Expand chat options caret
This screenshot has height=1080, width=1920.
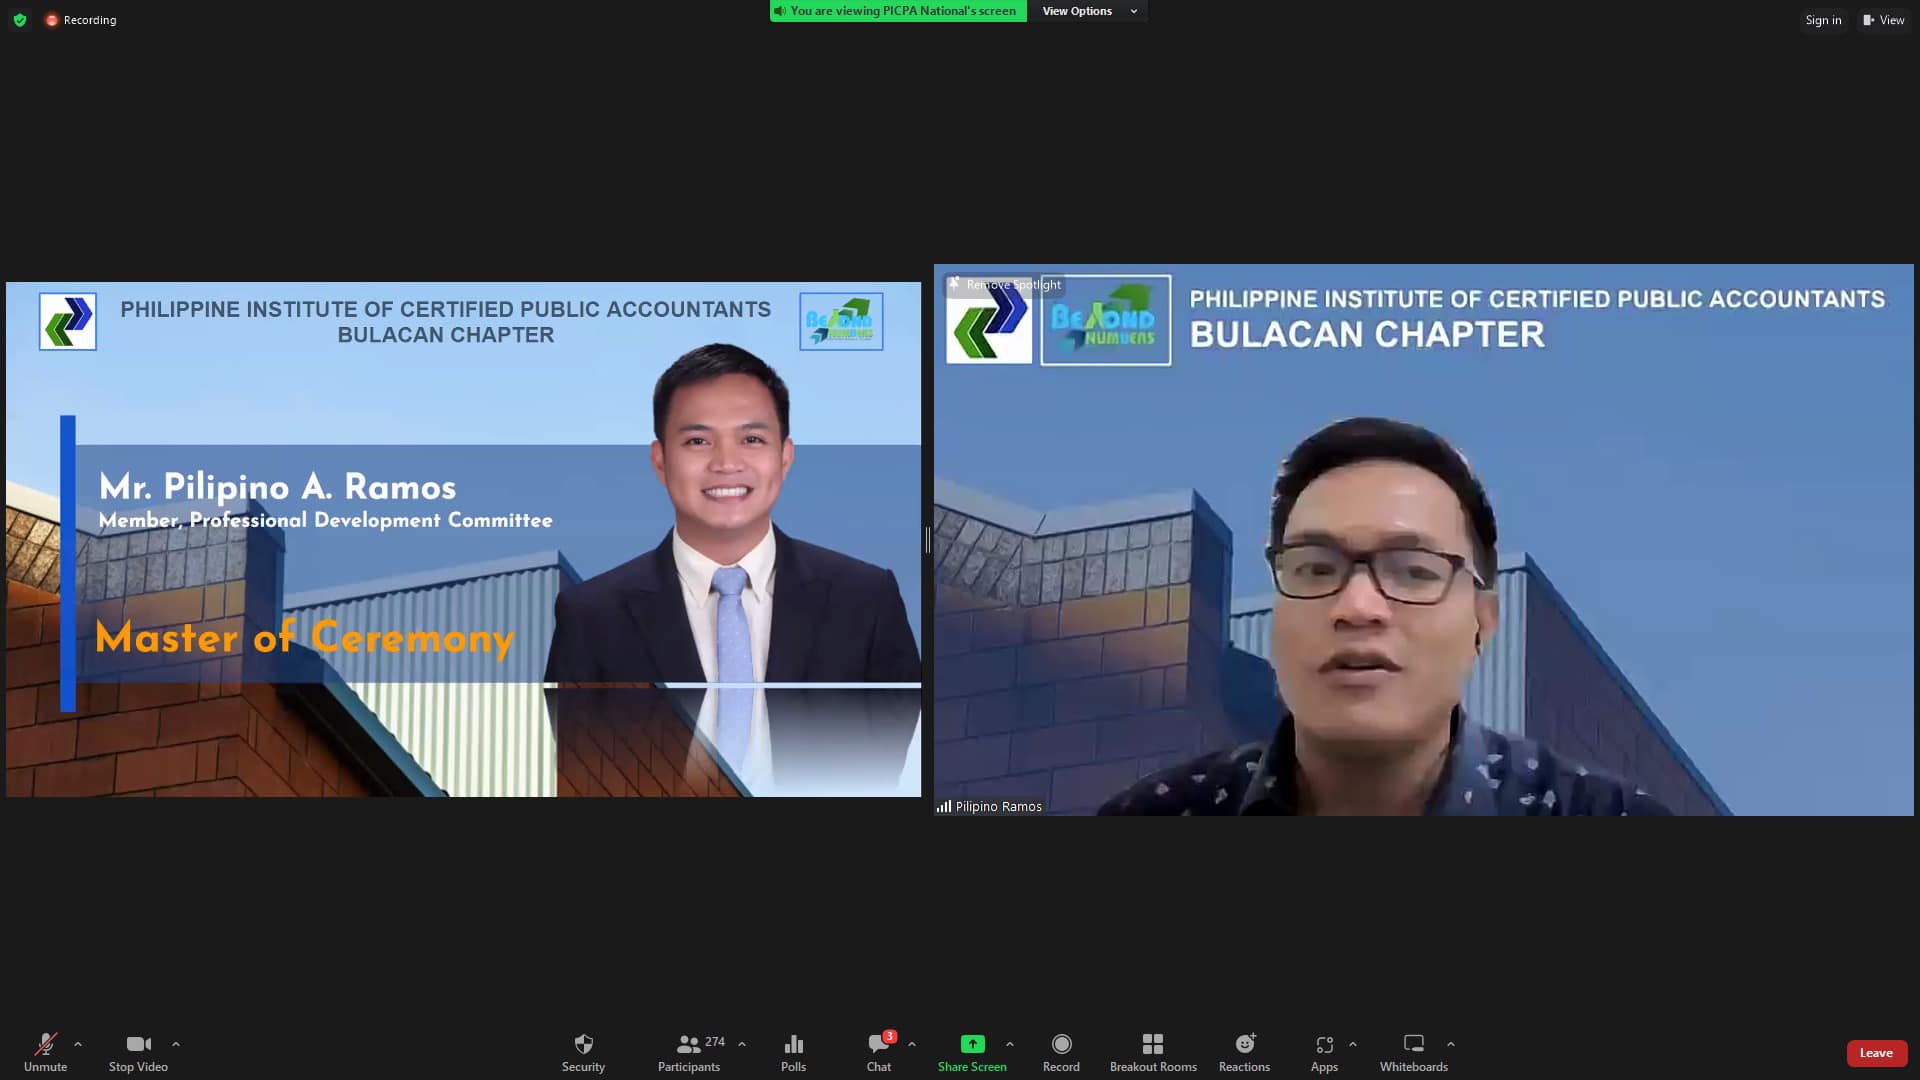tap(912, 1044)
